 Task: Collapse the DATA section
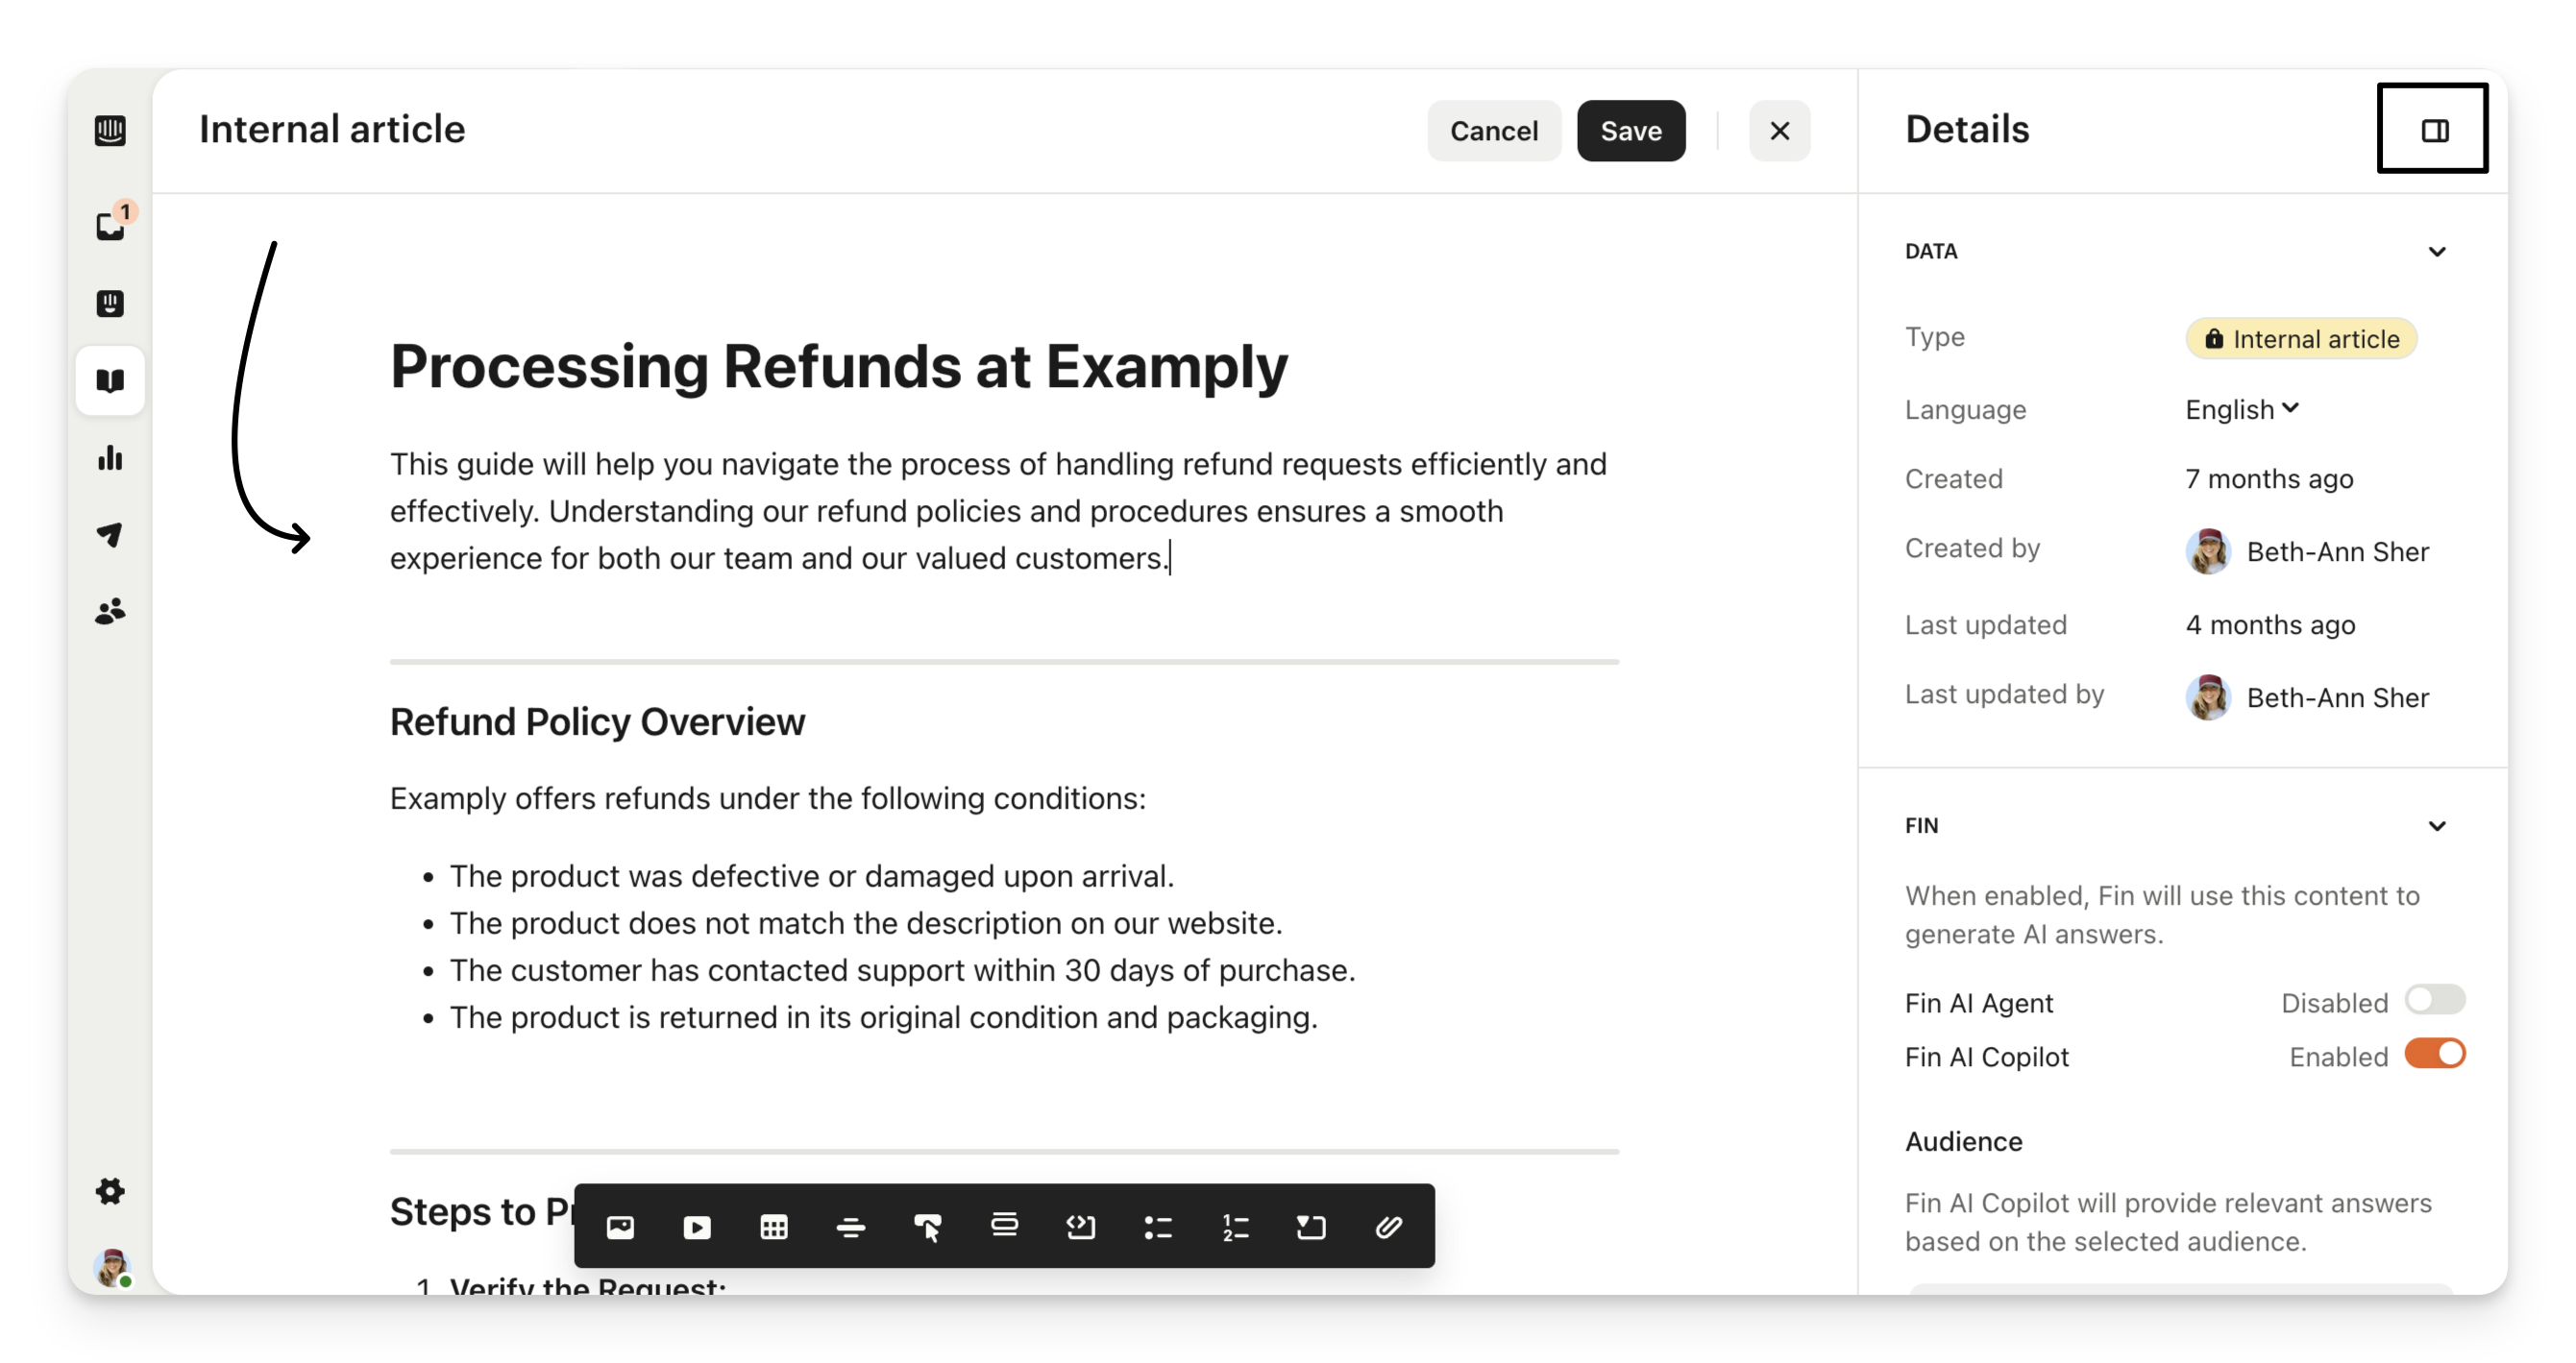tap(2437, 252)
